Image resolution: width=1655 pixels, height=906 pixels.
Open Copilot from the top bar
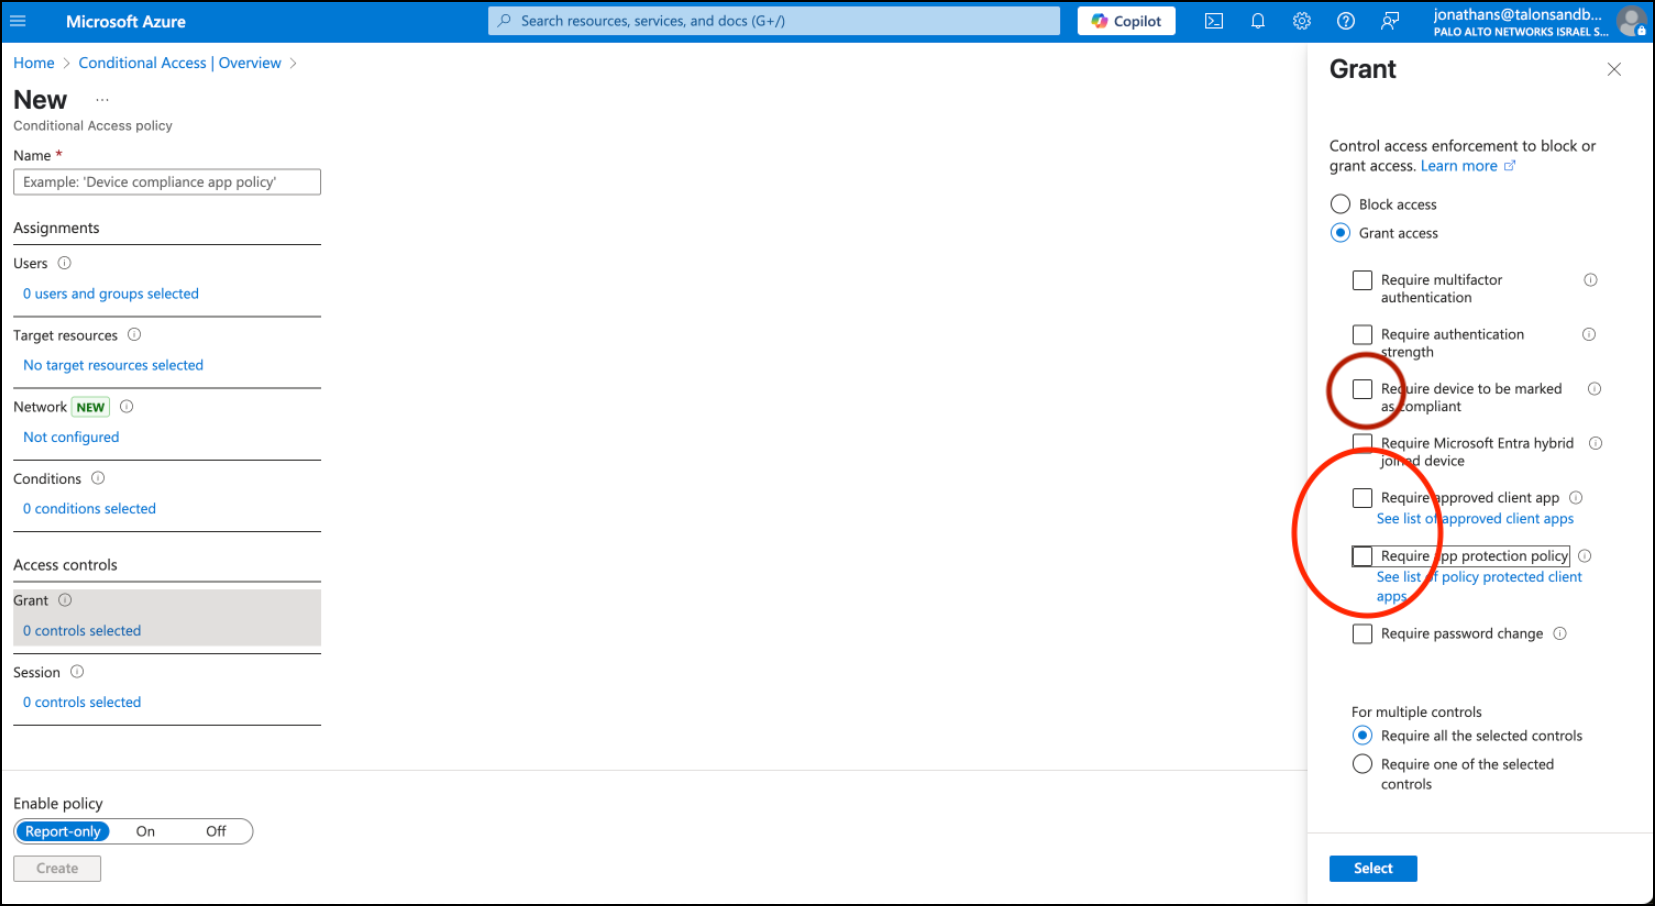click(1126, 21)
